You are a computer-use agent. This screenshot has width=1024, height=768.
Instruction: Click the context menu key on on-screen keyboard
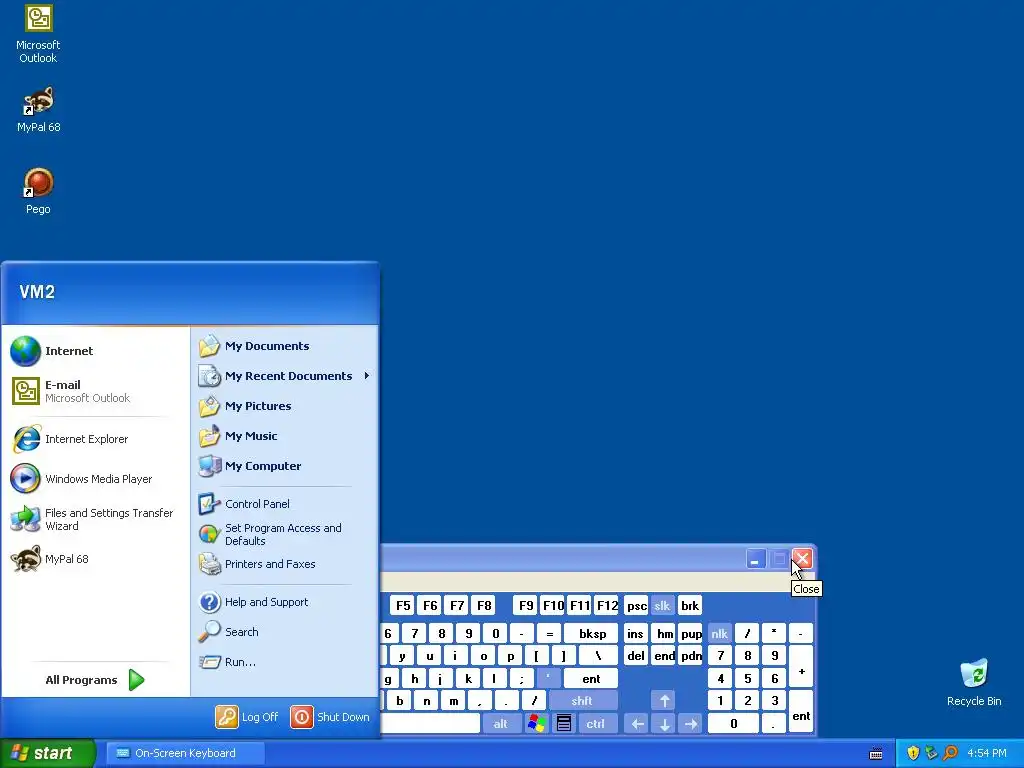coord(564,724)
